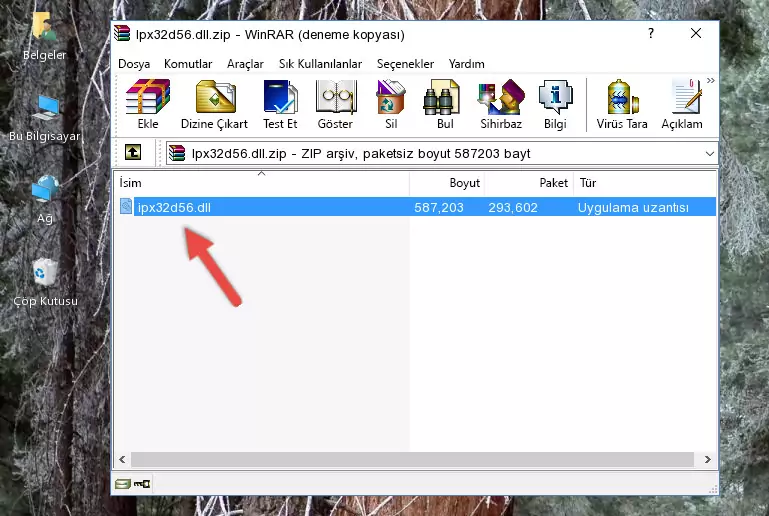The width and height of the screenshot is (769, 516).
Task: Sort by the İsim column header
Action: click(262, 183)
